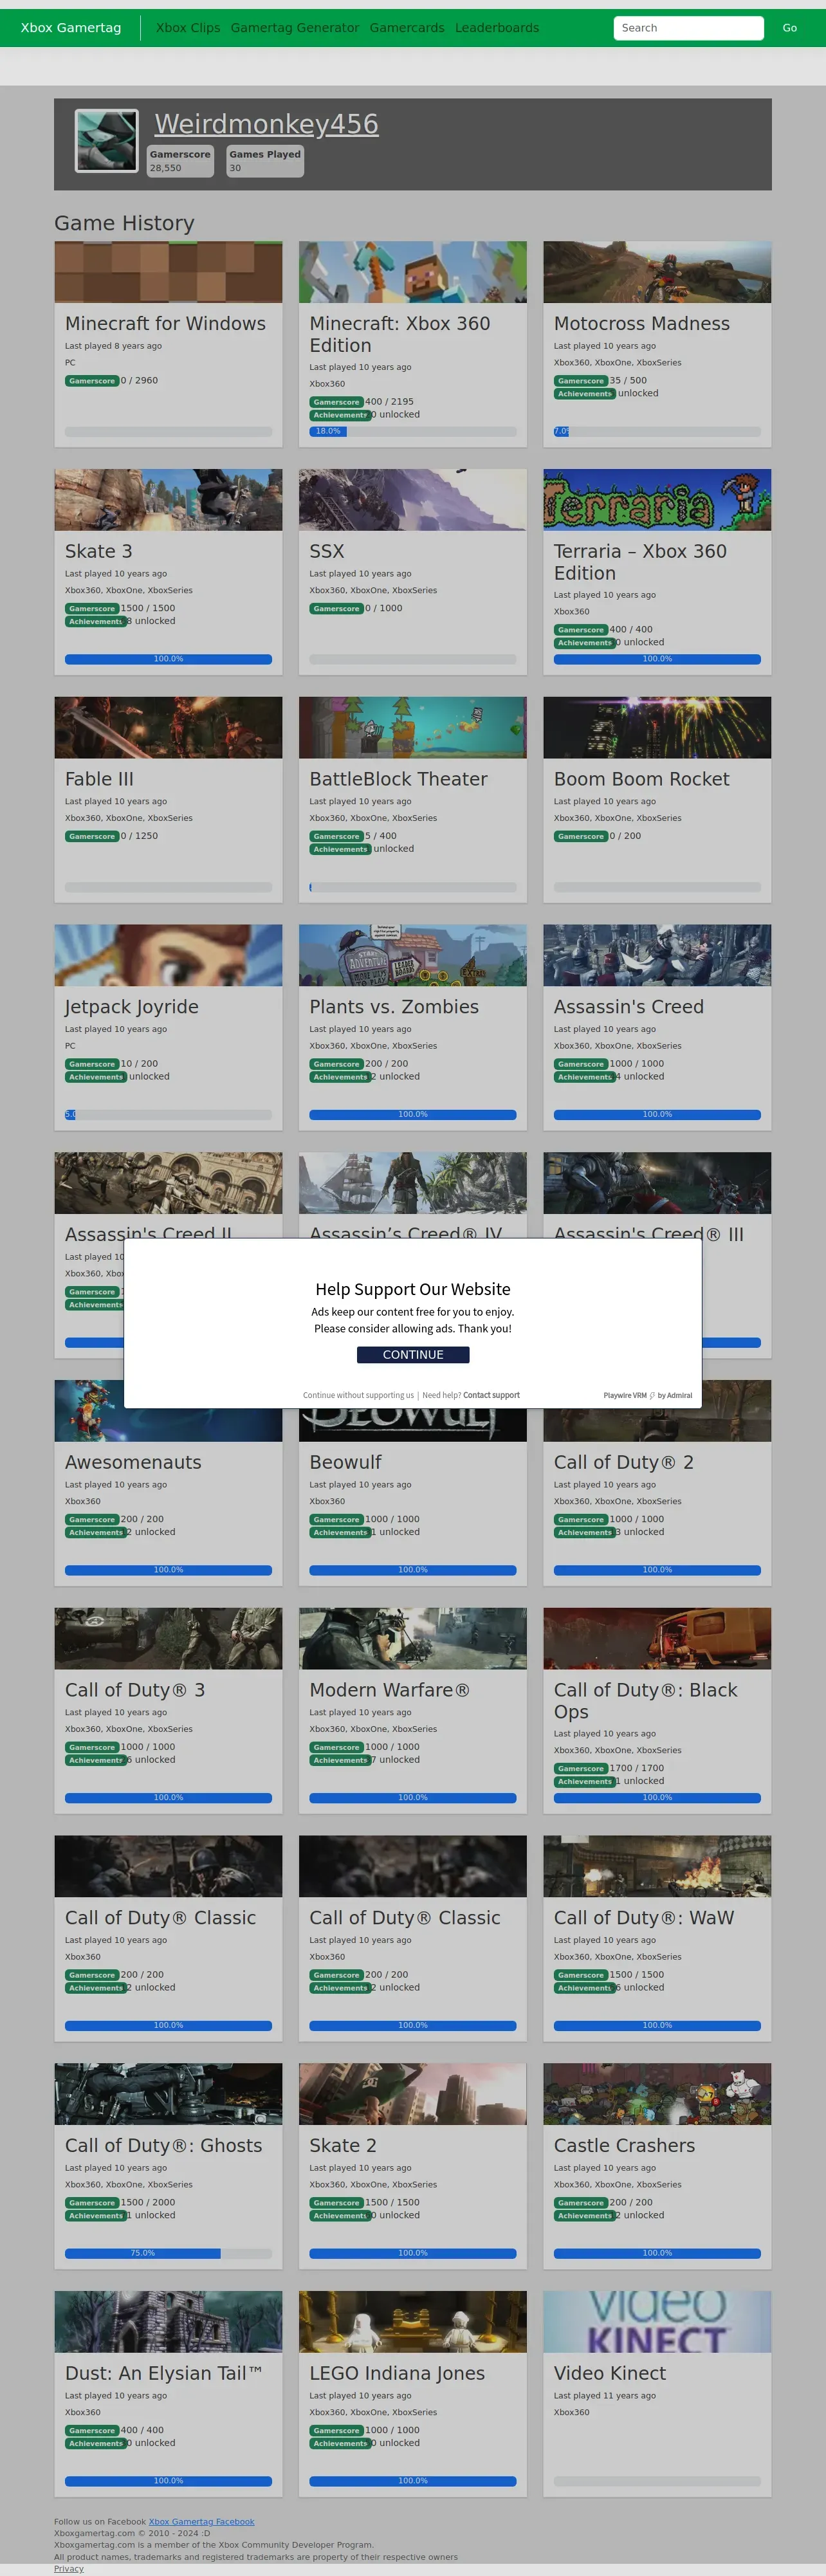Click the Go search button

click(789, 28)
